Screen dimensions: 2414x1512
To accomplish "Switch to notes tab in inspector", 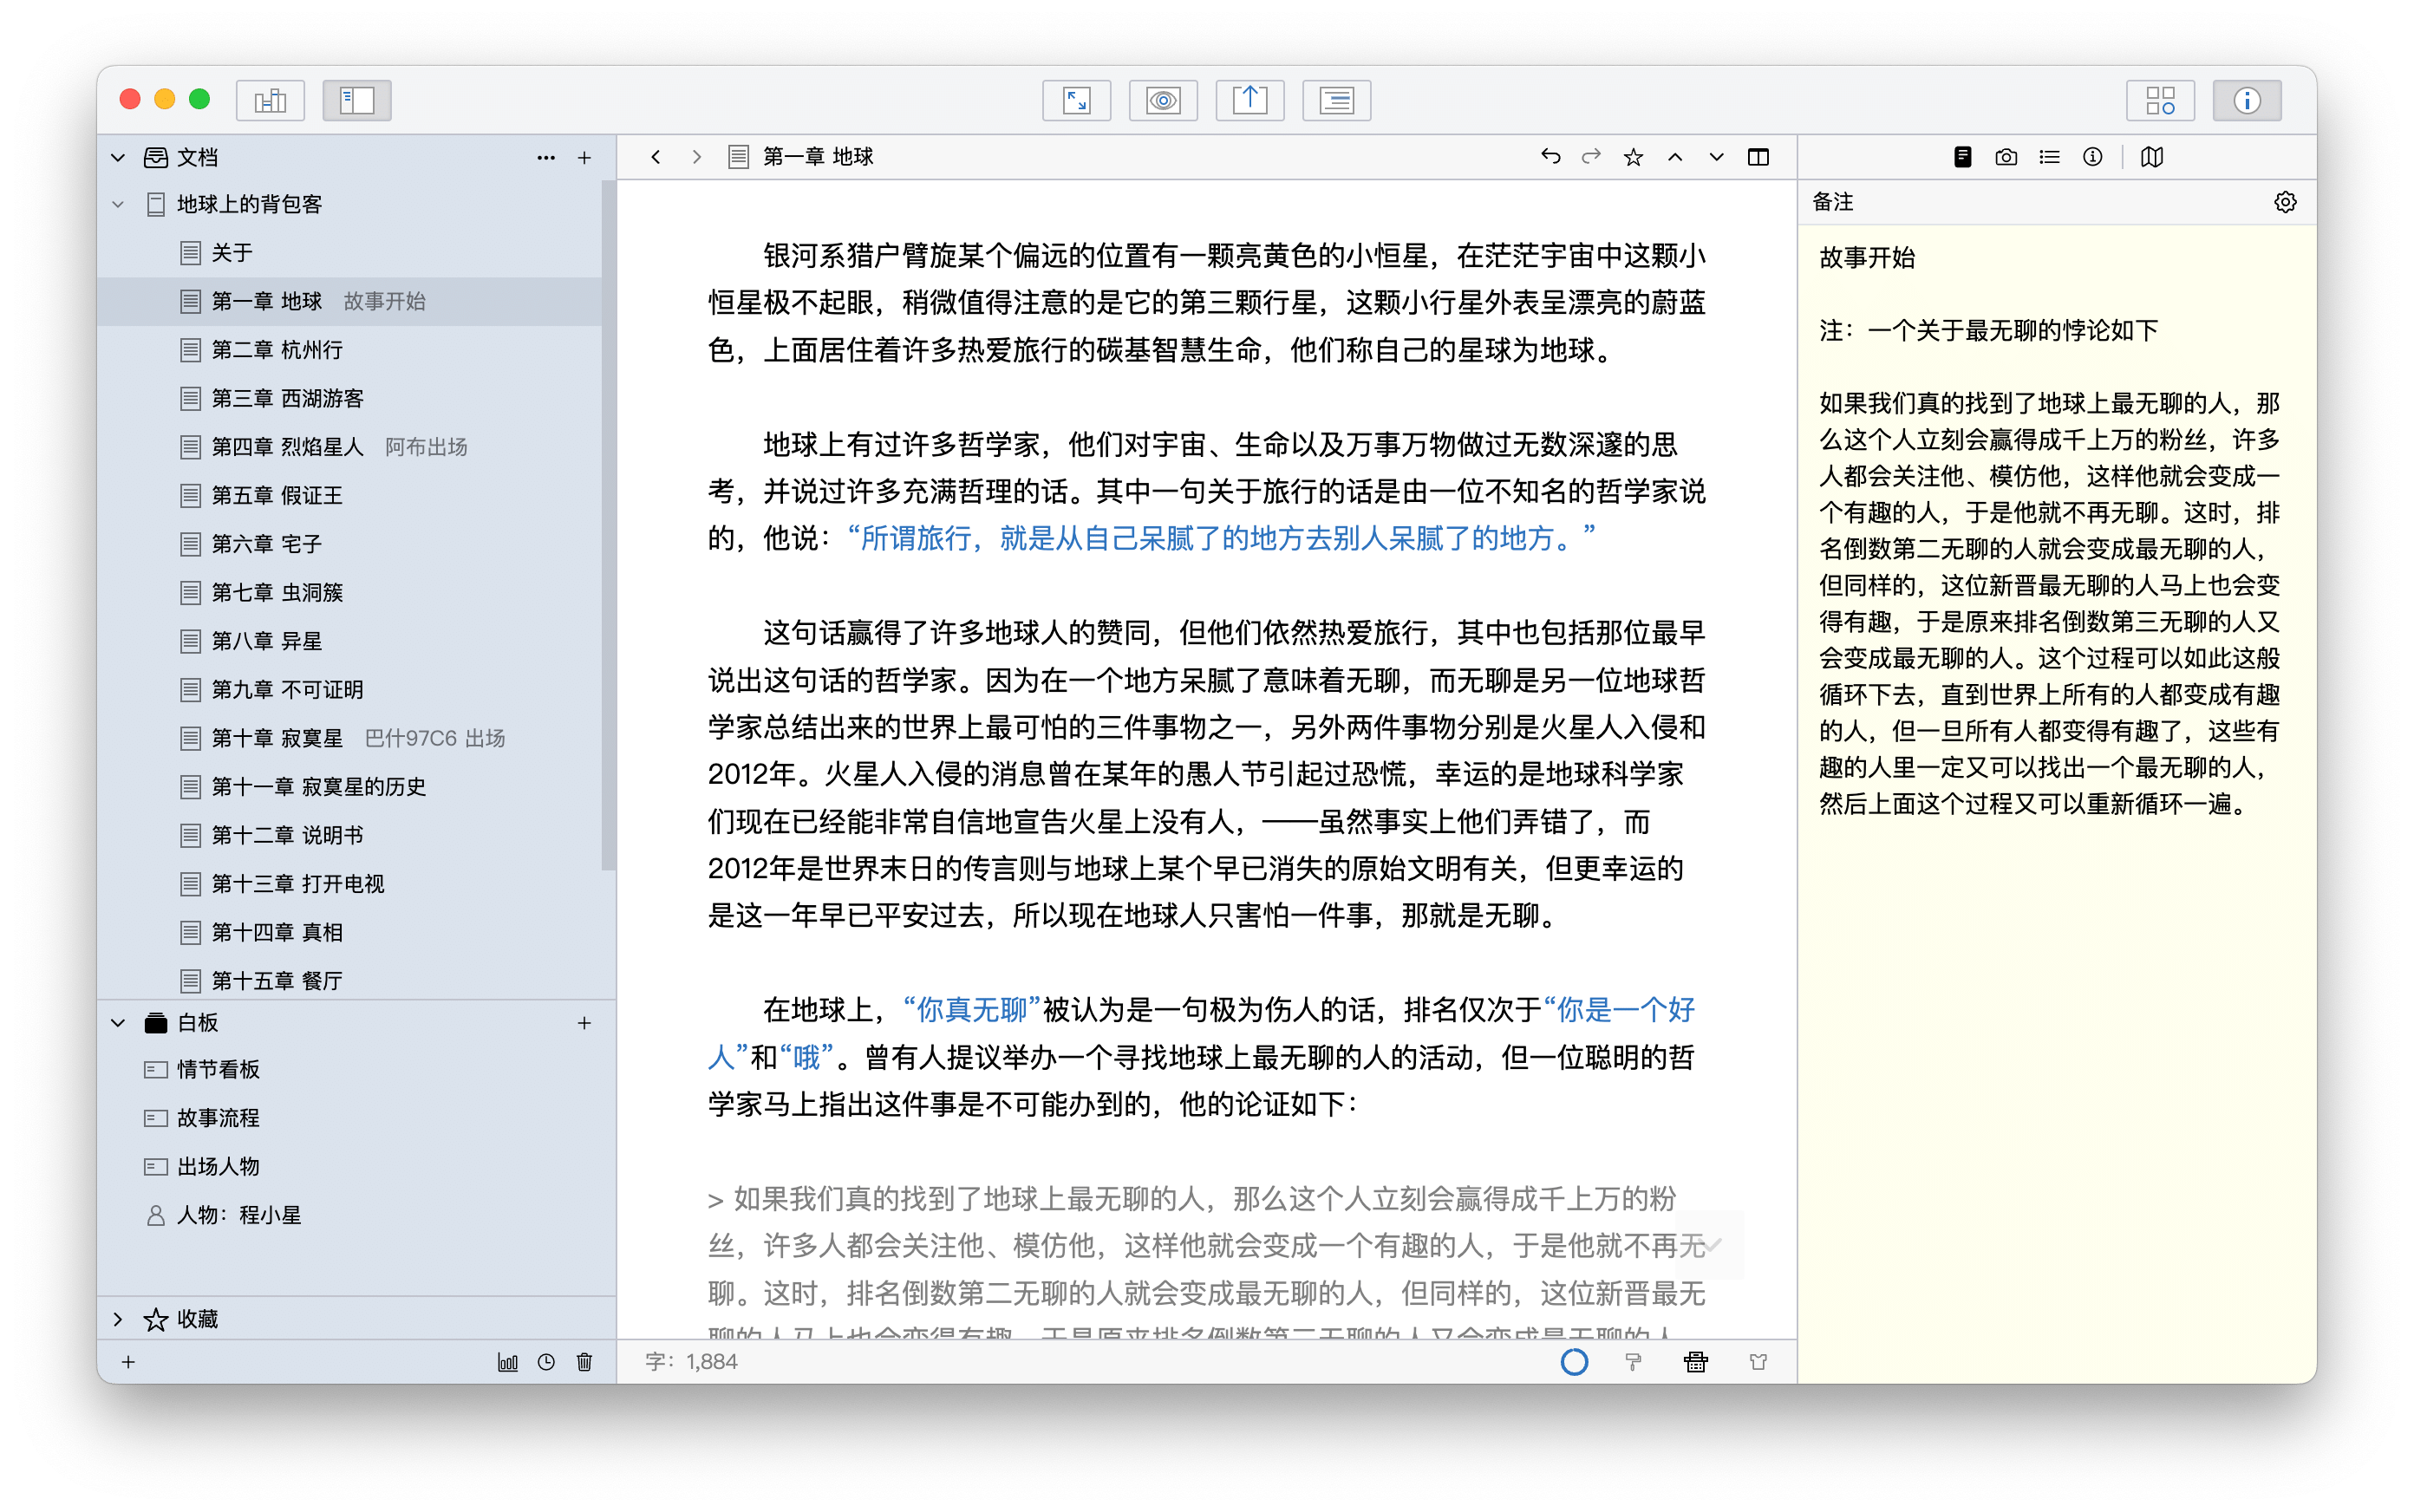I will (x=1962, y=157).
